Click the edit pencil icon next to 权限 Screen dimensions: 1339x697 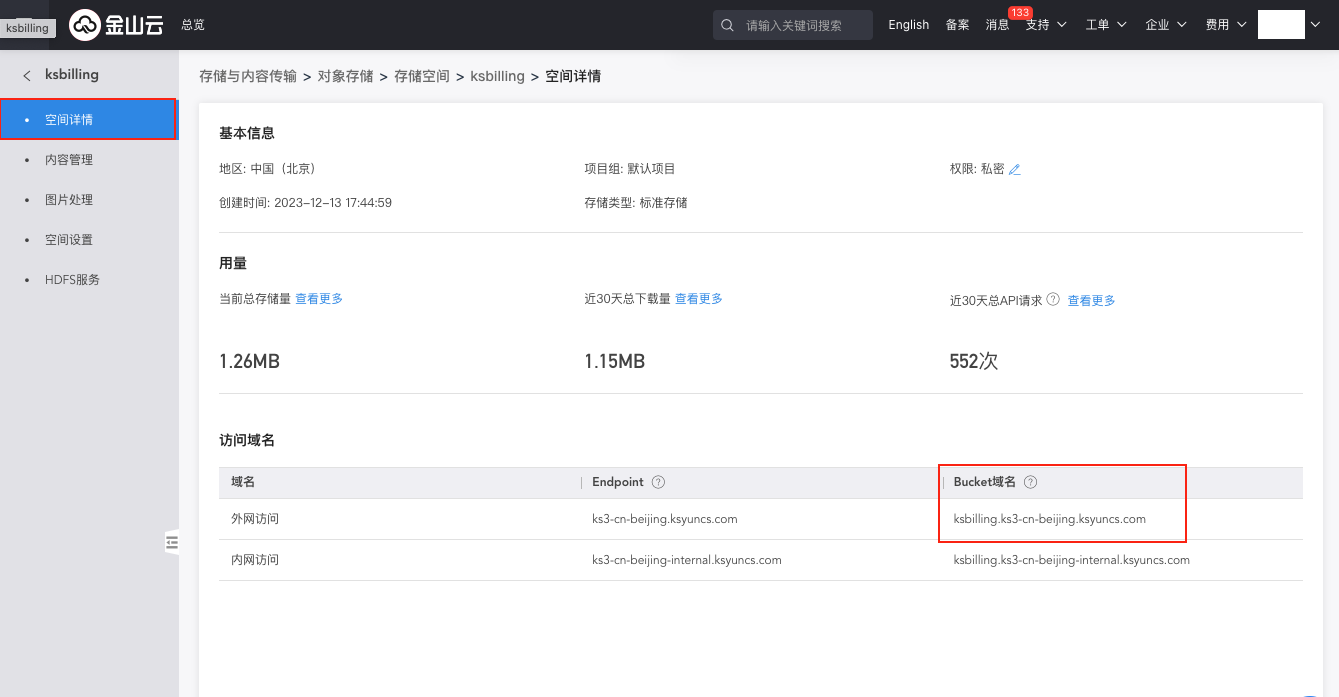[1015, 170]
